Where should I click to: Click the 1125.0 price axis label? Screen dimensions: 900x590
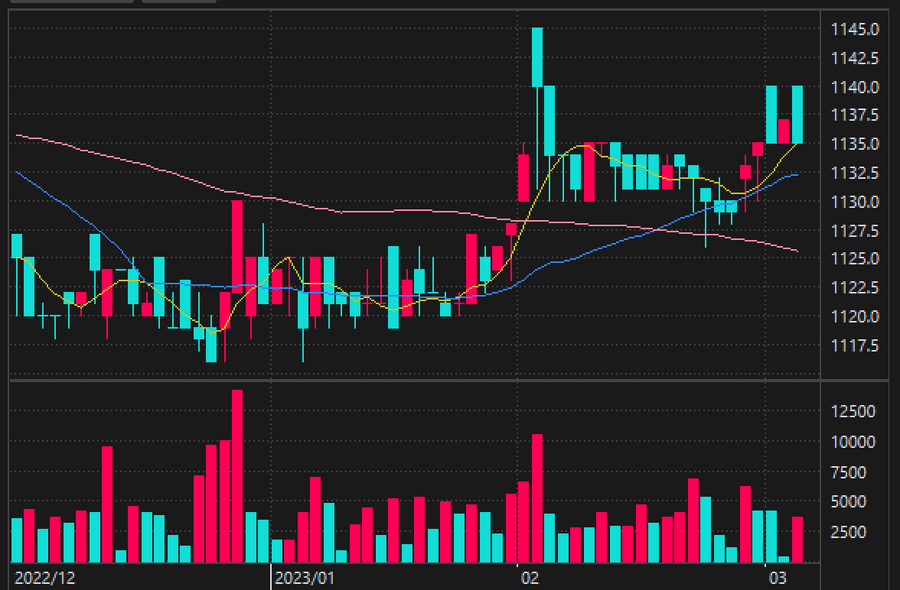(855, 259)
